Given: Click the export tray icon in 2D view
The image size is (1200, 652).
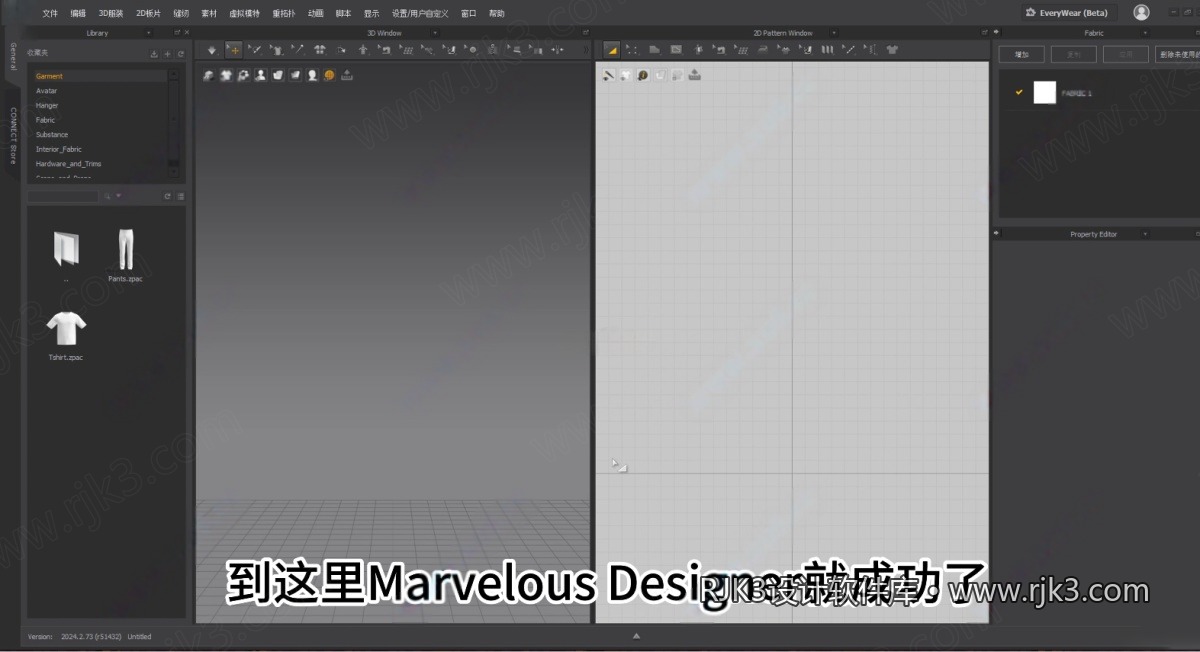Looking at the screenshot, I should pyautogui.click(x=695, y=75).
